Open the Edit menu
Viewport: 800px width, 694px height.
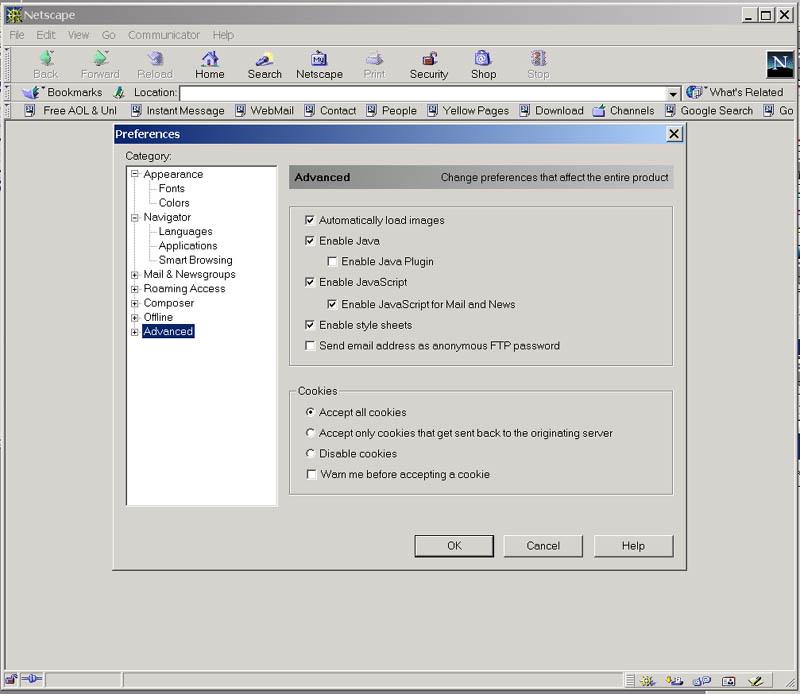point(45,35)
